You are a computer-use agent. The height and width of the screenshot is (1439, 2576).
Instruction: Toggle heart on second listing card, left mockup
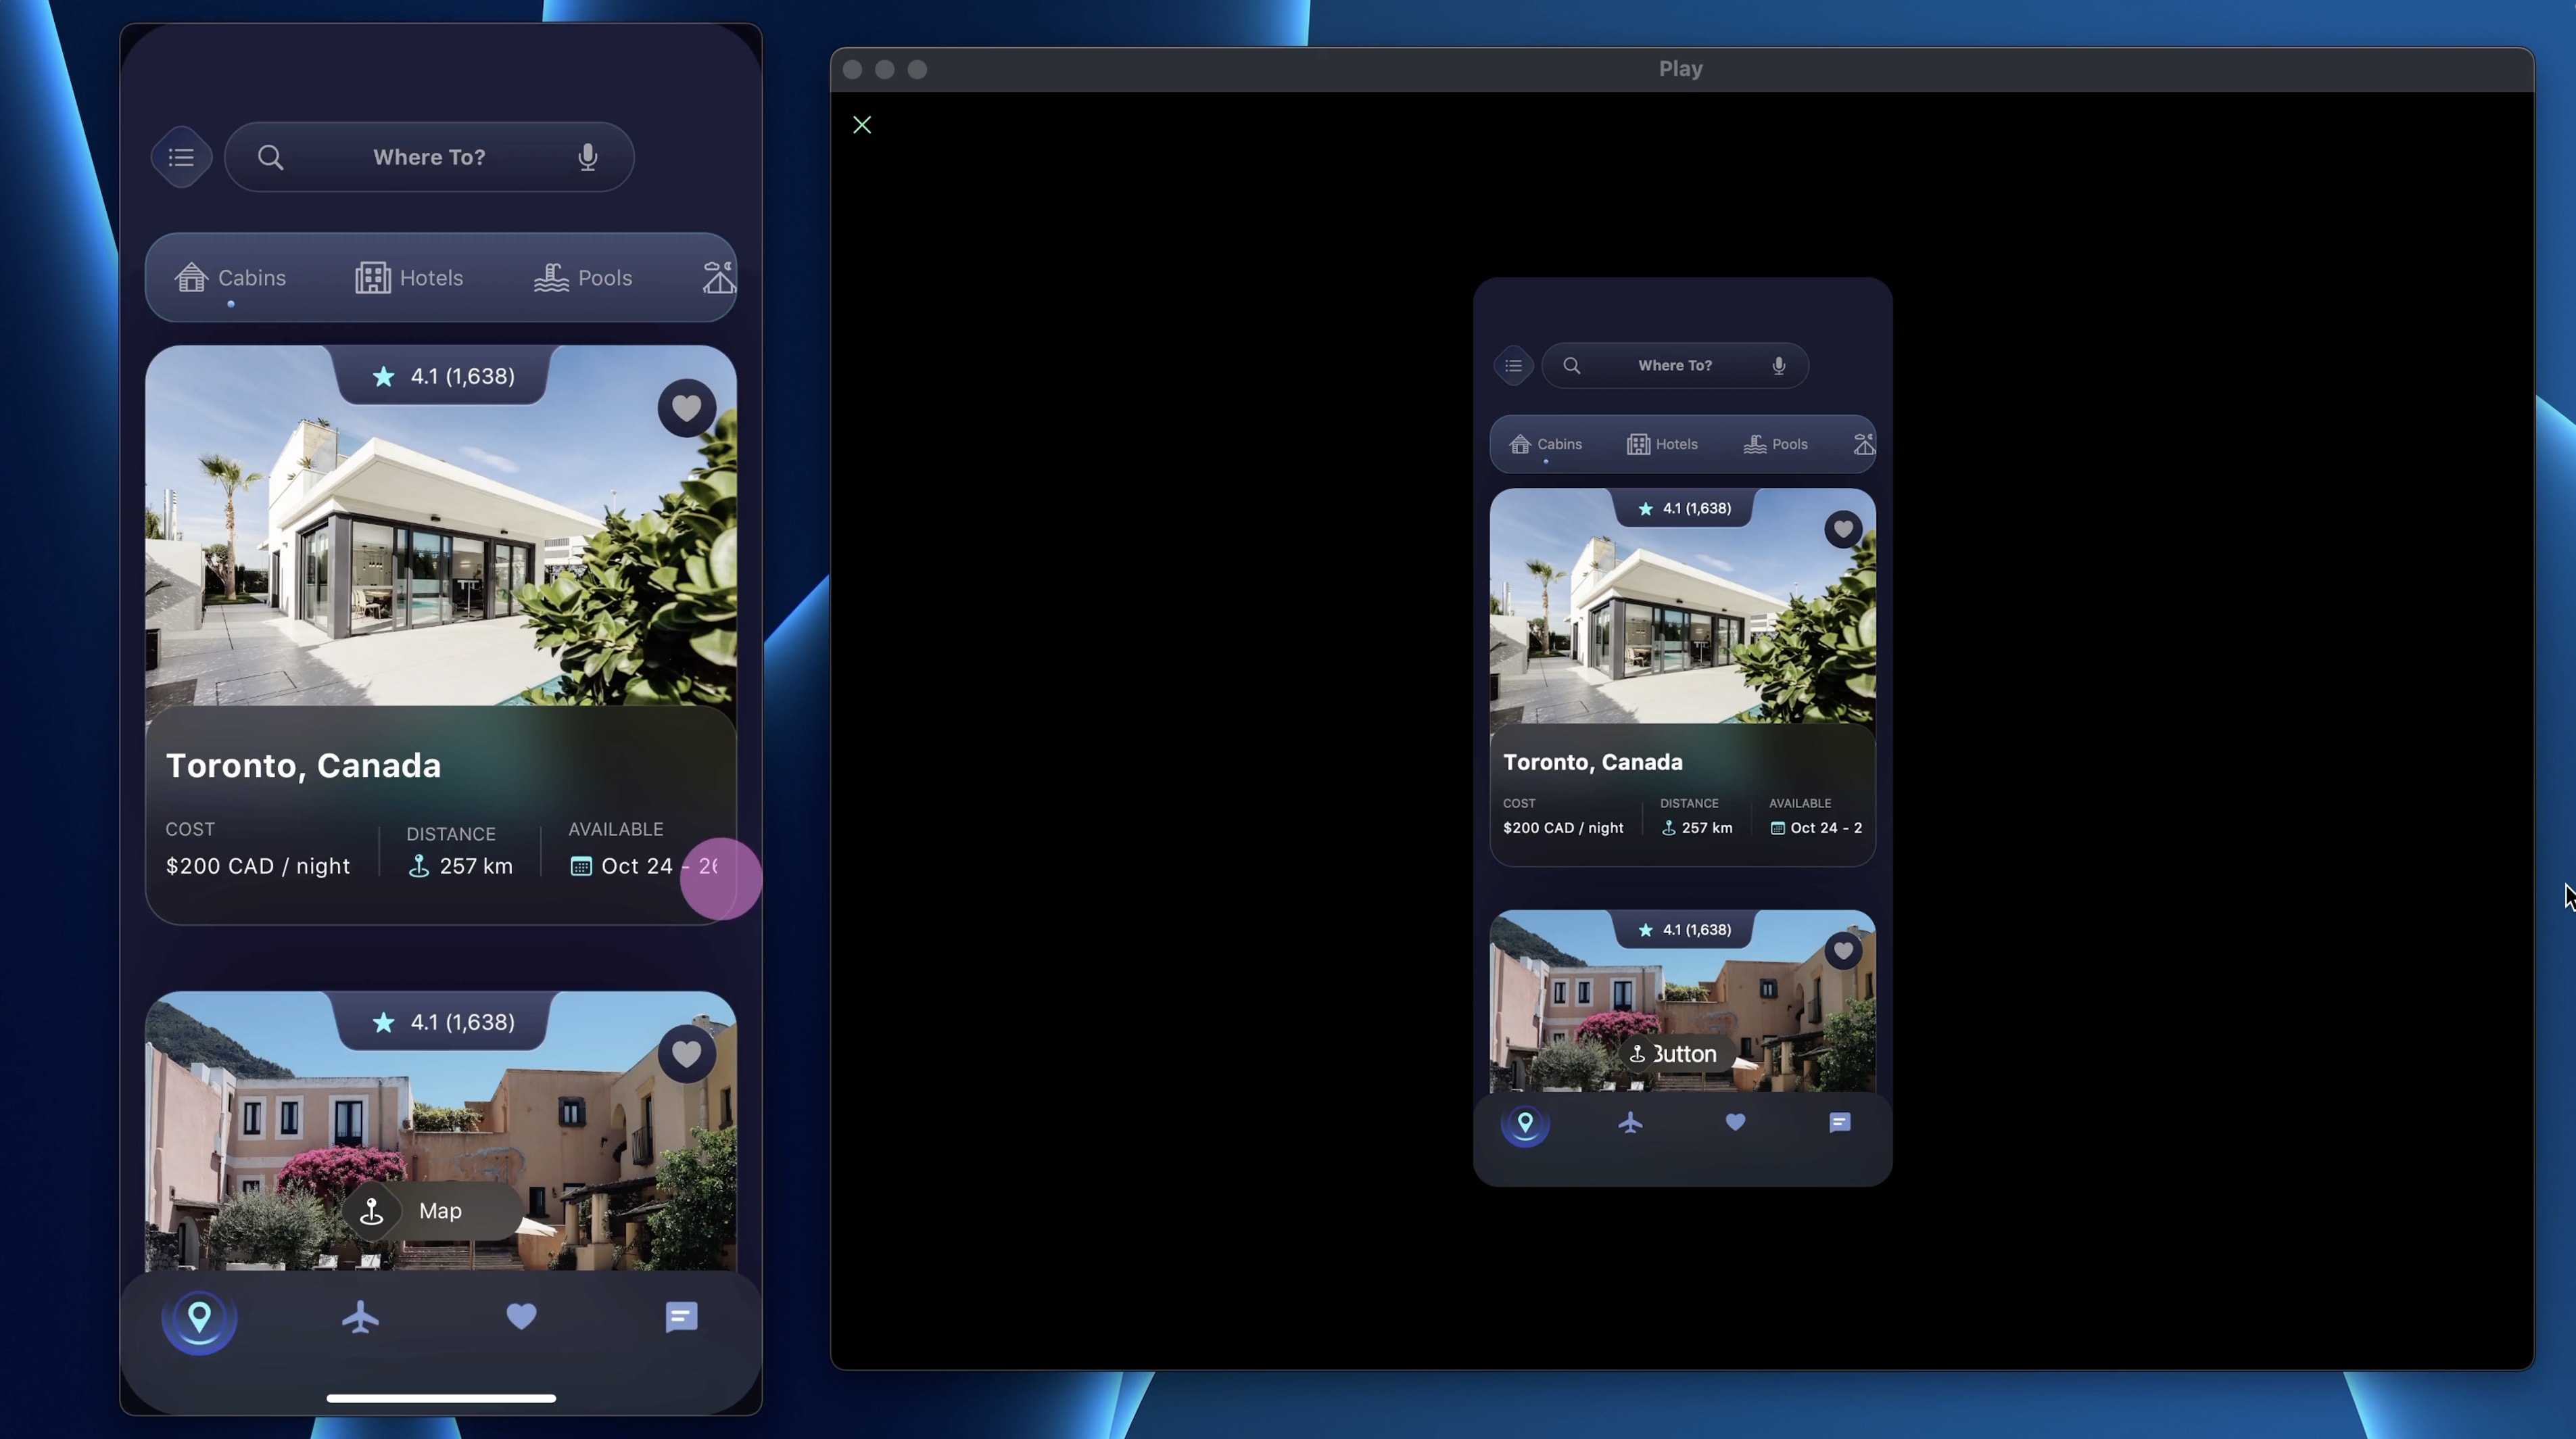point(686,1054)
